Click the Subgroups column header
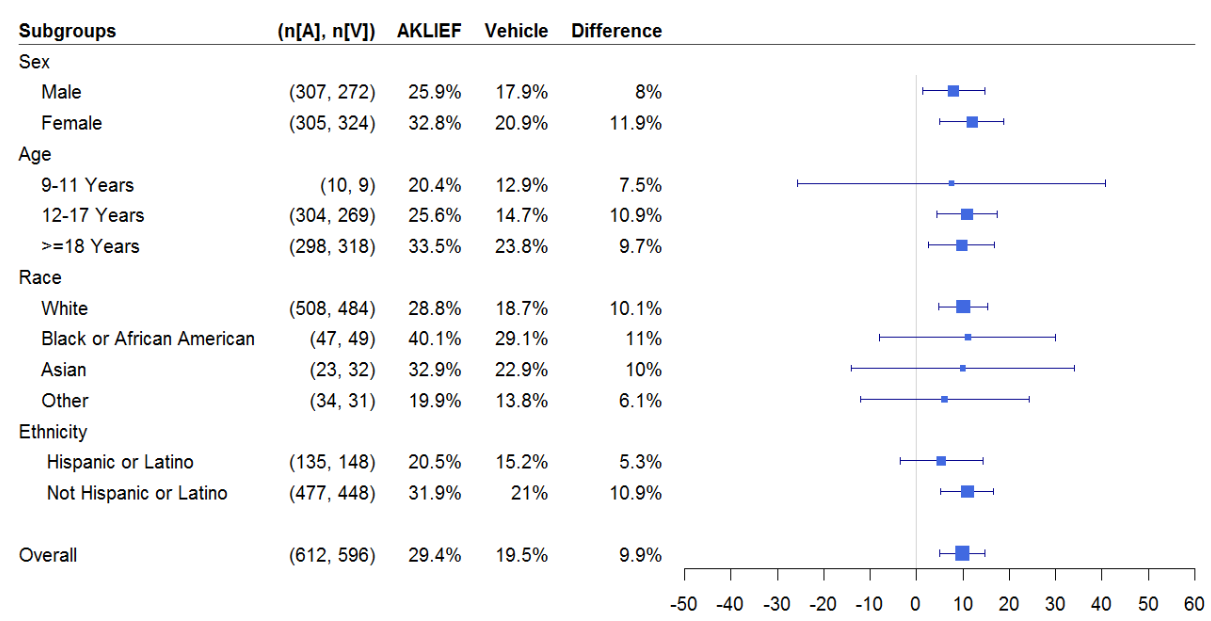 click(x=67, y=31)
